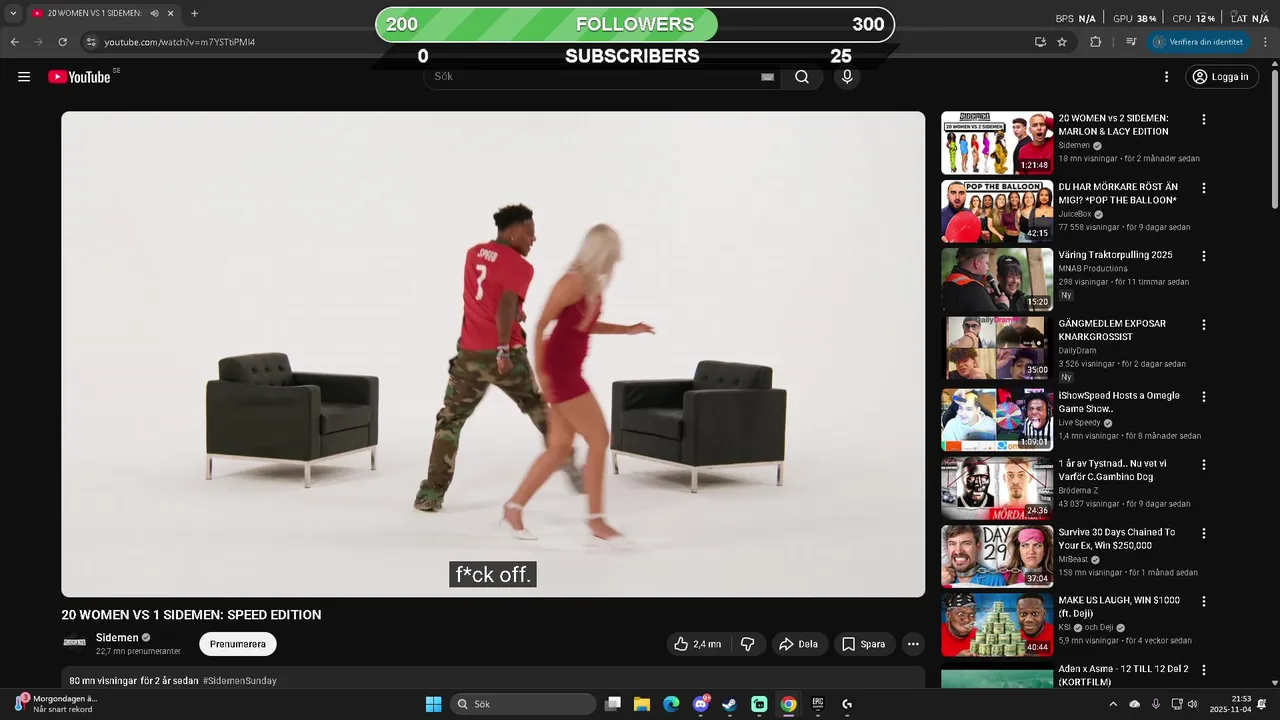Click Prenumerera subscribe button

point(238,644)
